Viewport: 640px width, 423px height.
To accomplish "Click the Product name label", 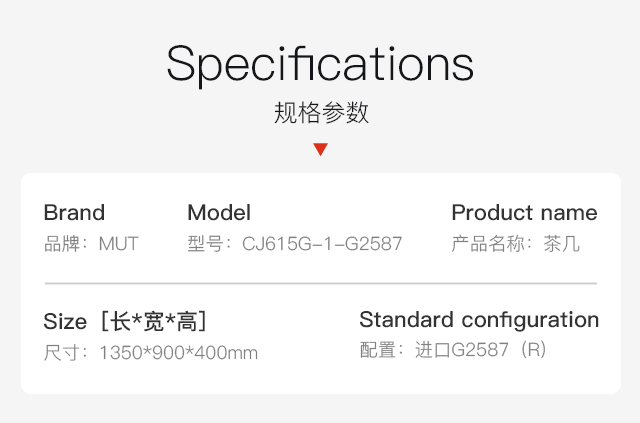I will [x=524, y=213].
